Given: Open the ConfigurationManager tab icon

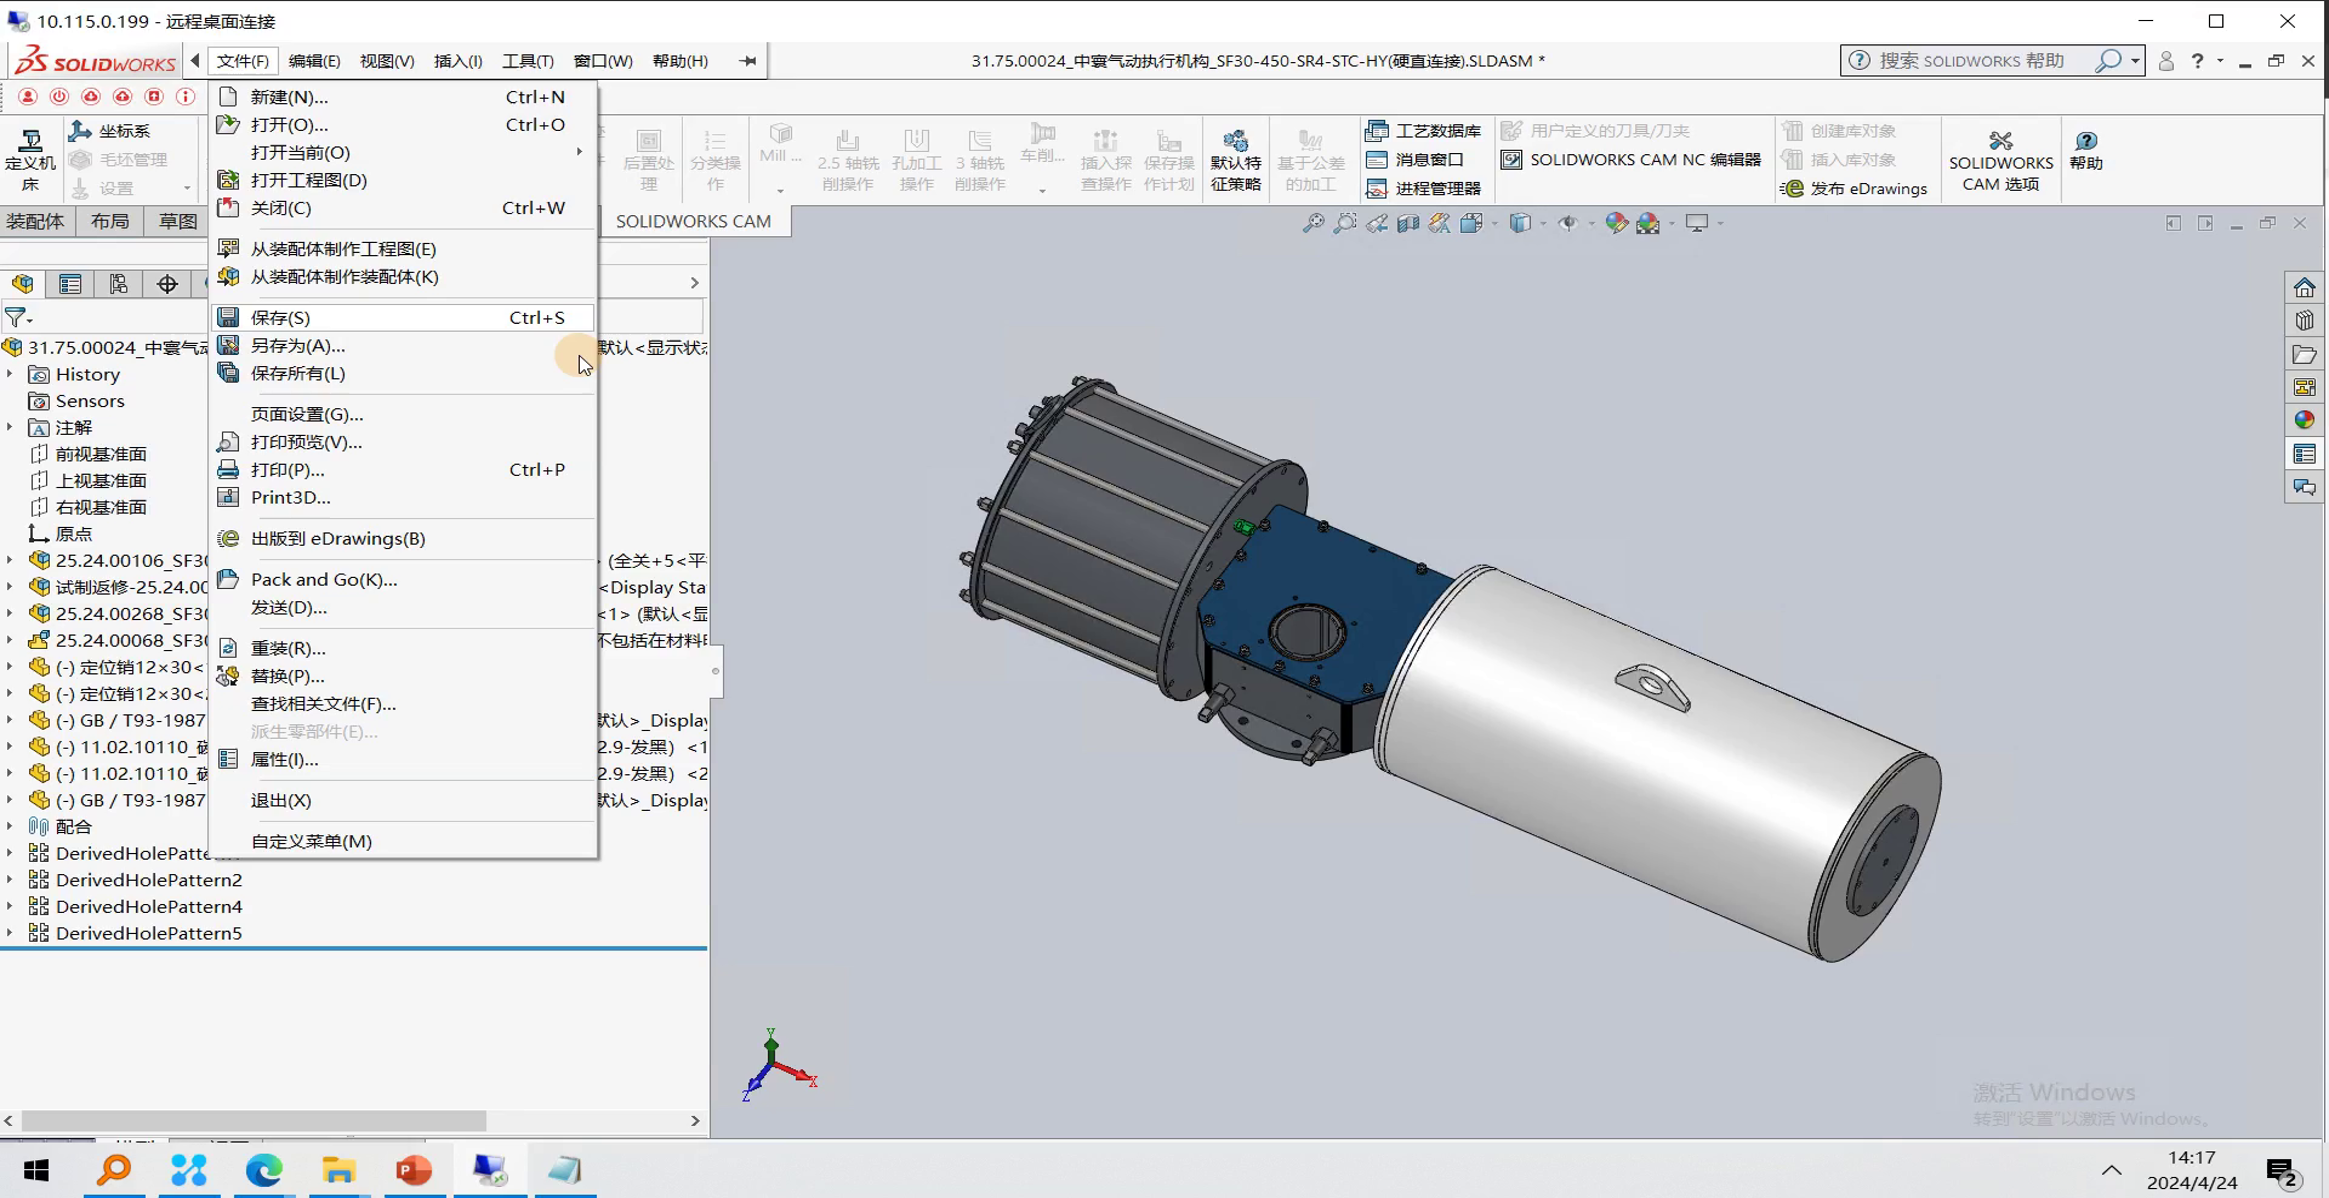Looking at the screenshot, I should pyautogui.click(x=118, y=284).
